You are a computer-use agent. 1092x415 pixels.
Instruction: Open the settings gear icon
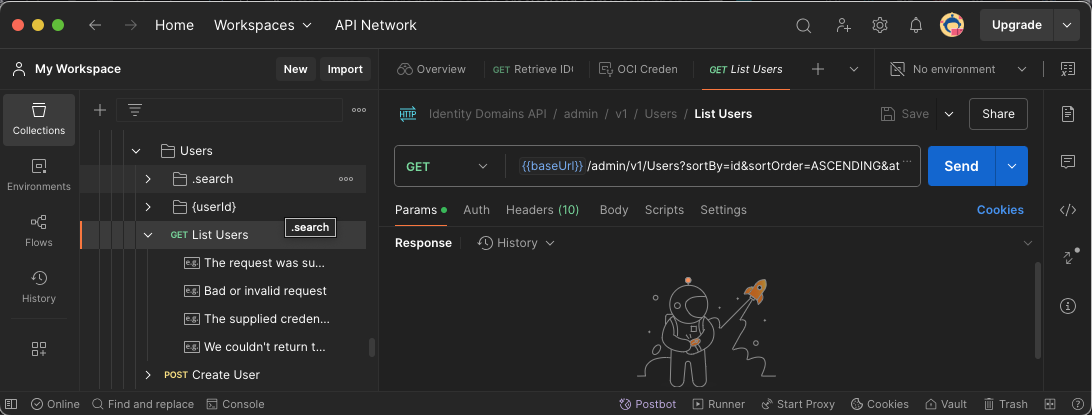tap(880, 26)
